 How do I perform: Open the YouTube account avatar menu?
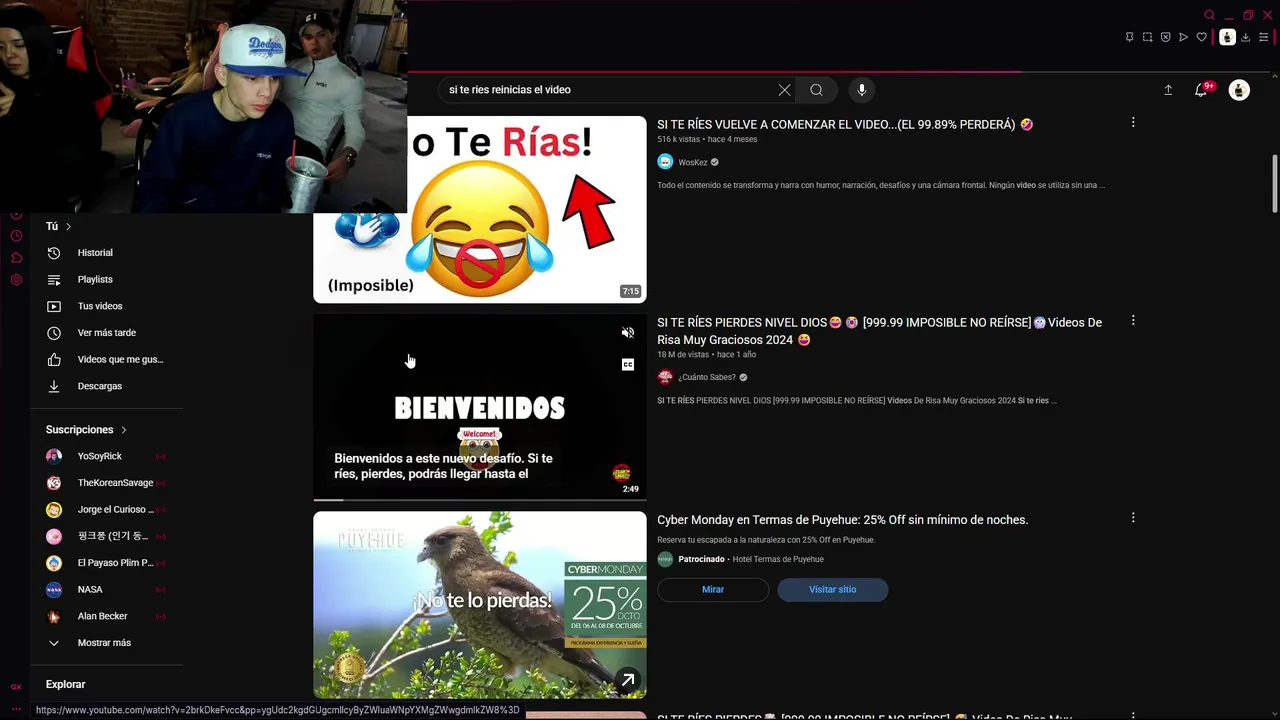[x=1239, y=90]
